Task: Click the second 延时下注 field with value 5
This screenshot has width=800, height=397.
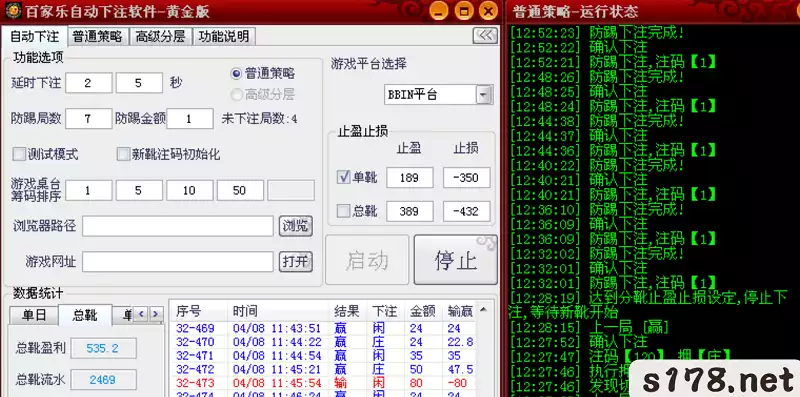Action: [x=139, y=83]
